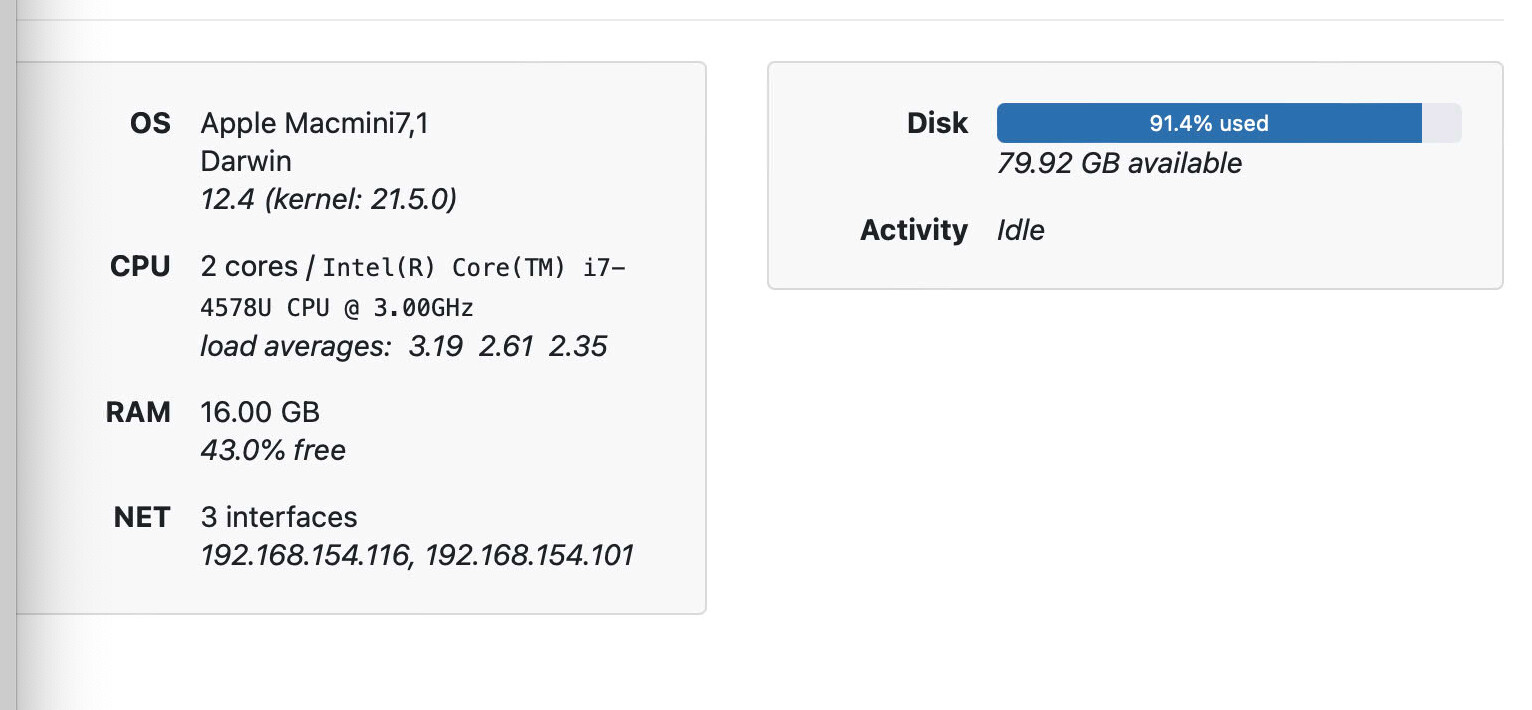
Task: Click the IP address 192.168.154.116
Action: 306,555
